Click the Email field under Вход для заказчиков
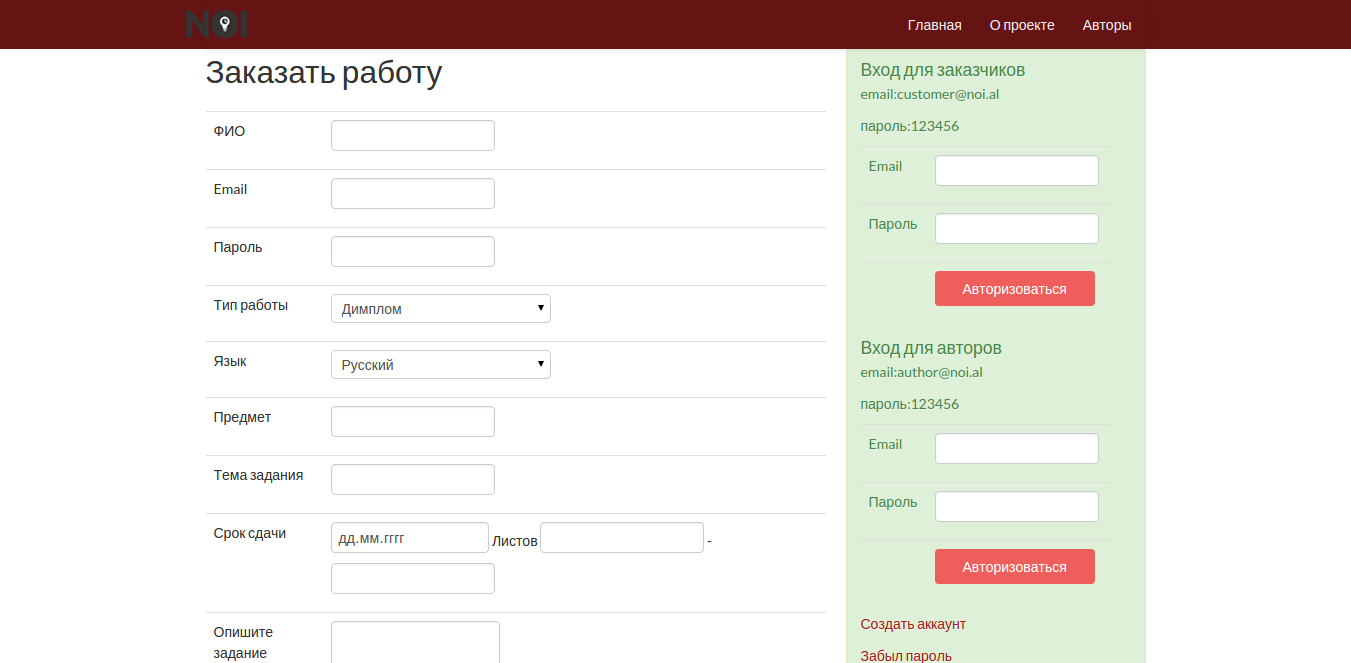Viewport: 1351px width, 663px height. [x=1017, y=170]
